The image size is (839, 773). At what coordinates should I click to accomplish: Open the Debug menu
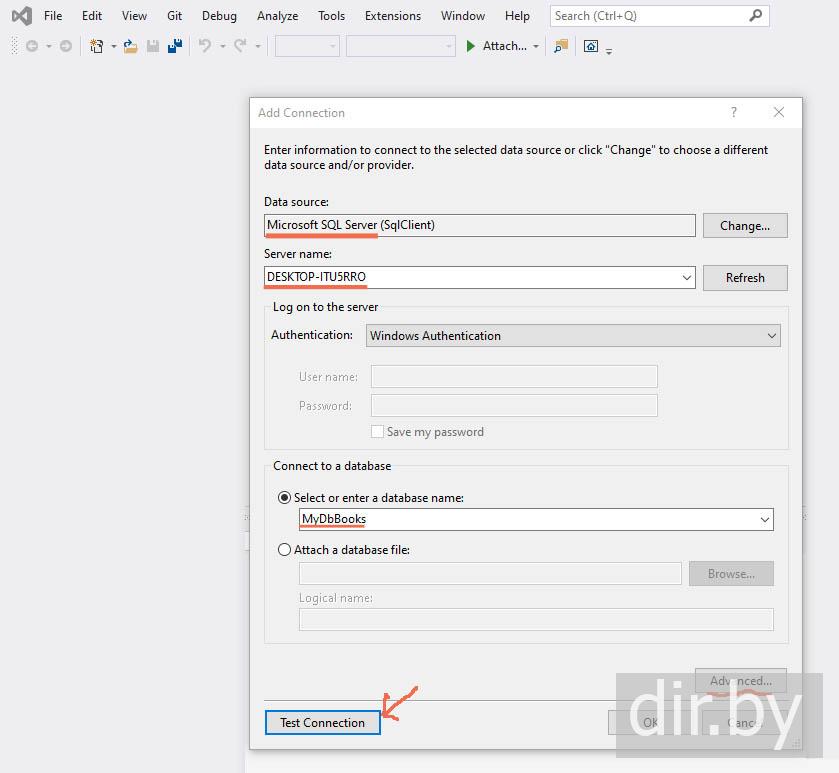(219, 16)
